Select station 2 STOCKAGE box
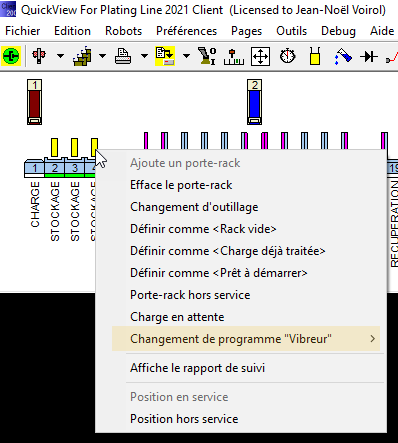398x443 pixels. (x=54, y=169)
